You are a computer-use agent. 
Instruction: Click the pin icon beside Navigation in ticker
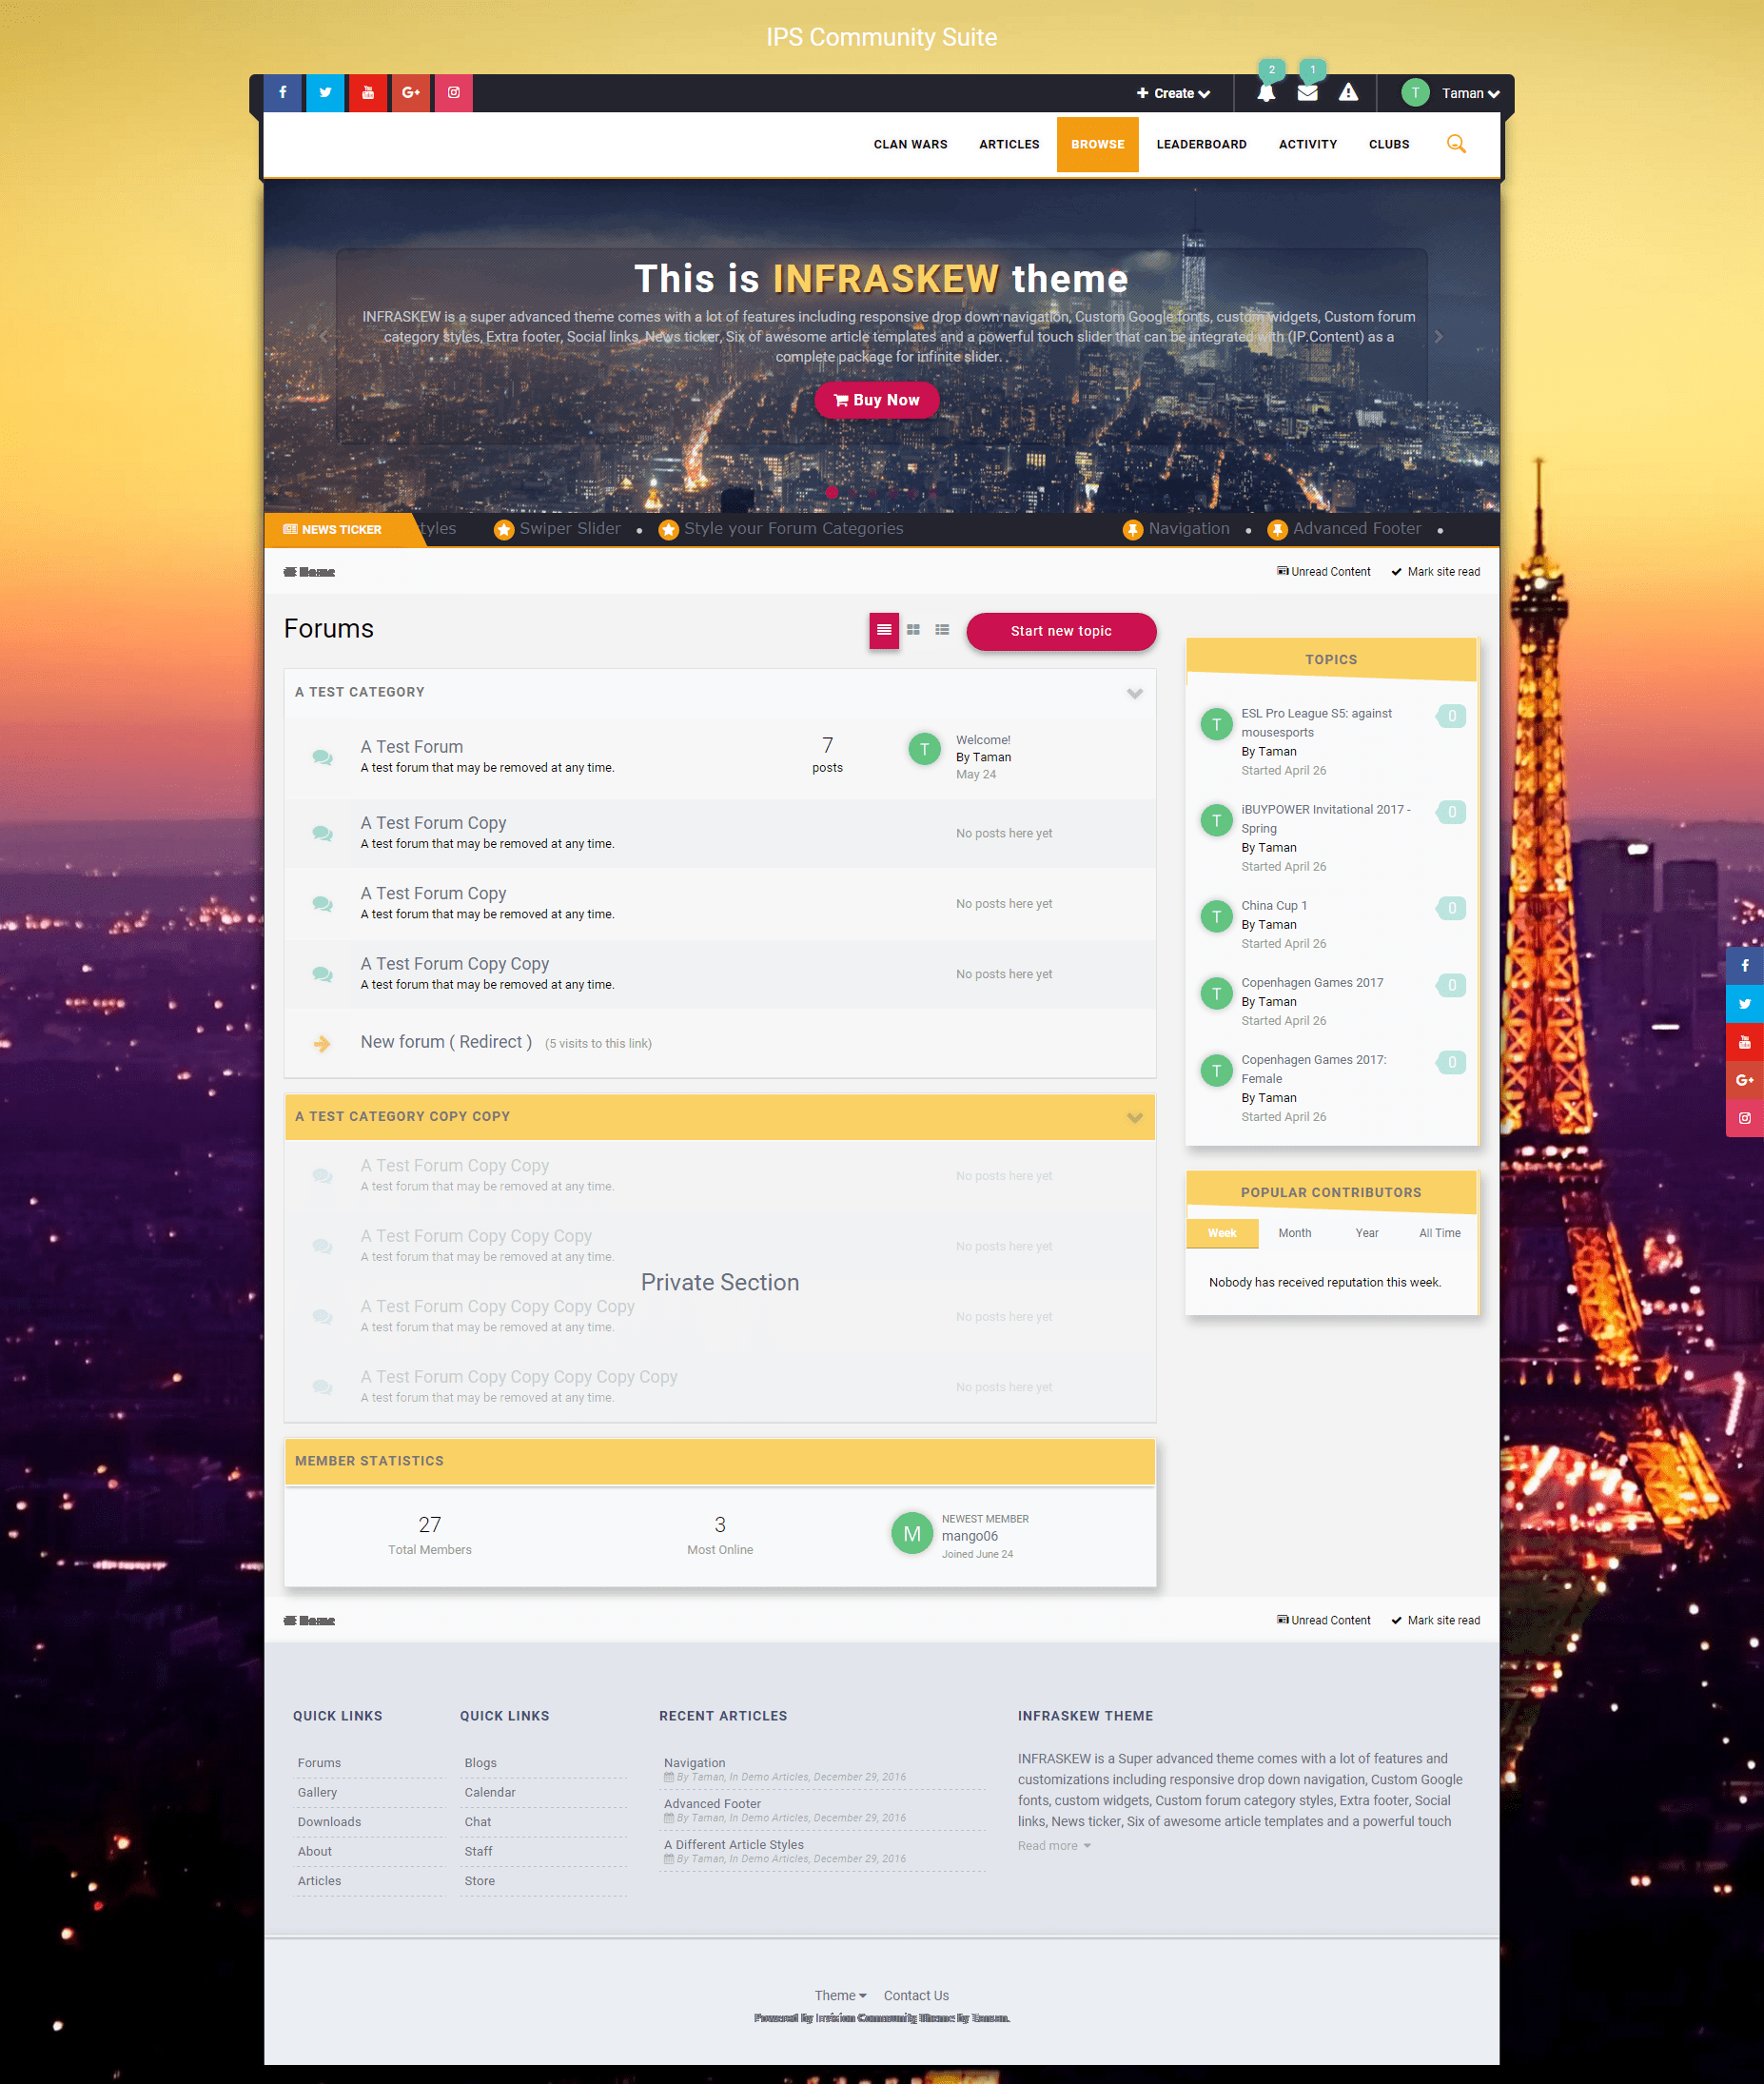tap(1132, 529)
